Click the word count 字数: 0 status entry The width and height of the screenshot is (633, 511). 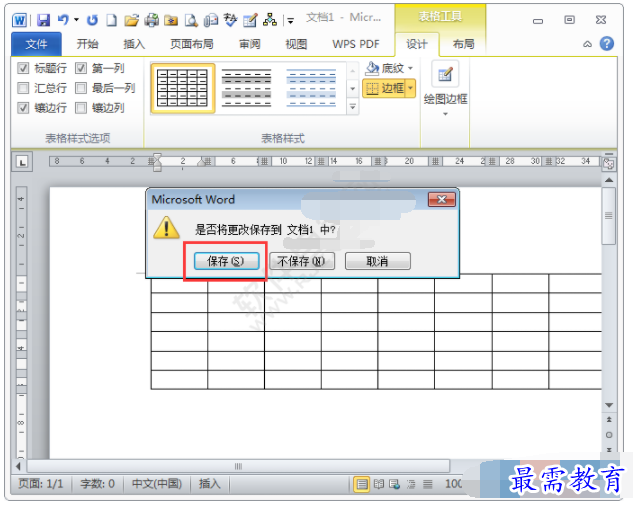97,484
